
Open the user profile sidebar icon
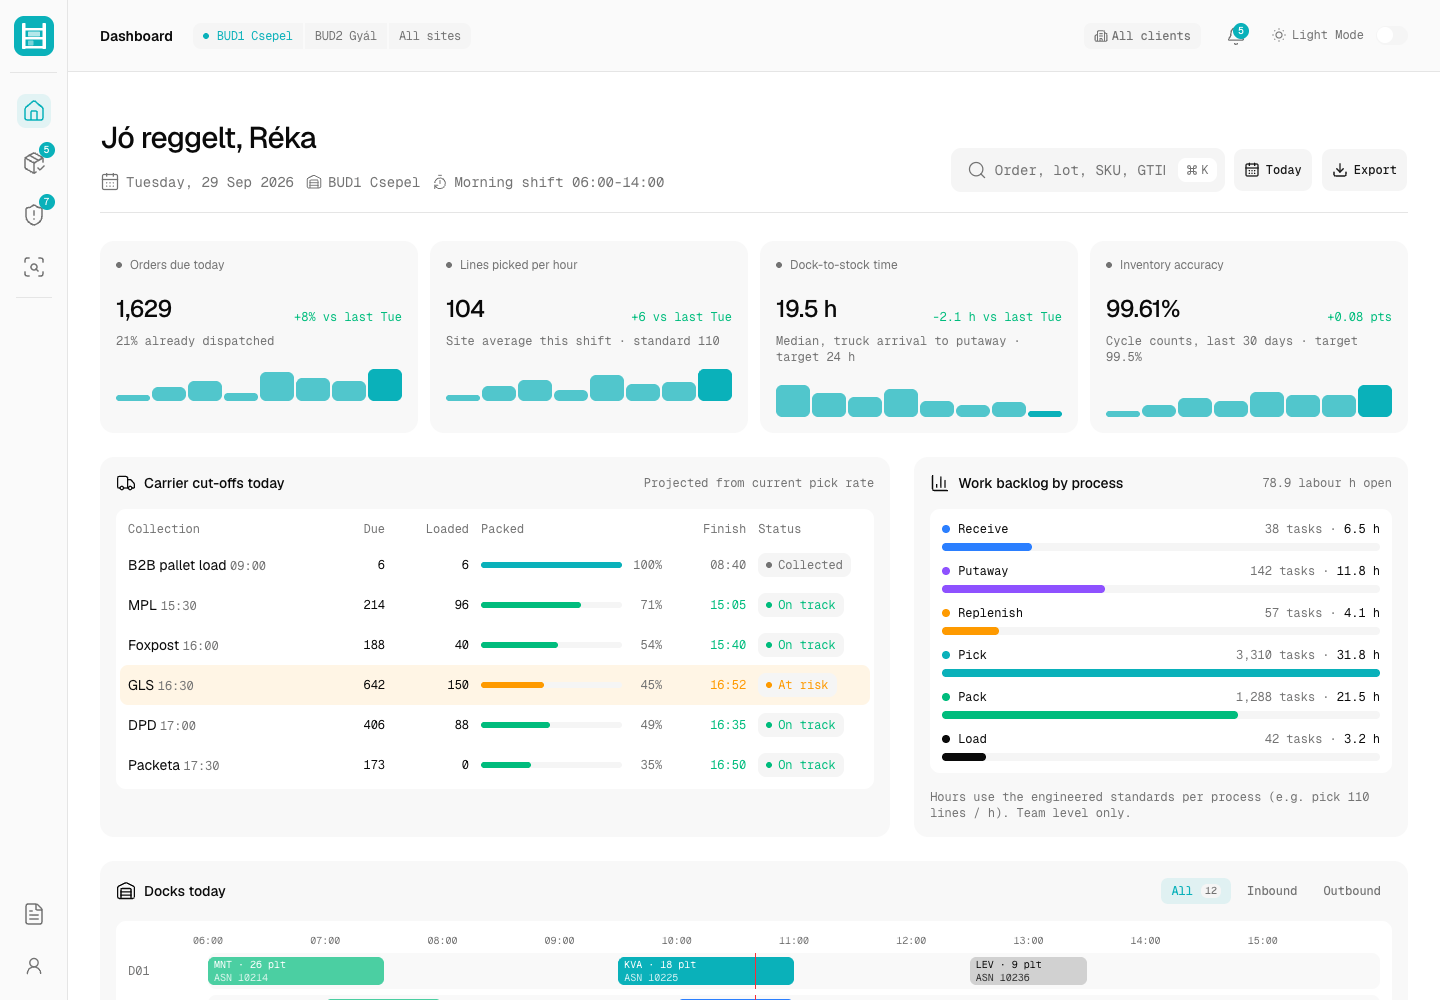pos(34,966)
